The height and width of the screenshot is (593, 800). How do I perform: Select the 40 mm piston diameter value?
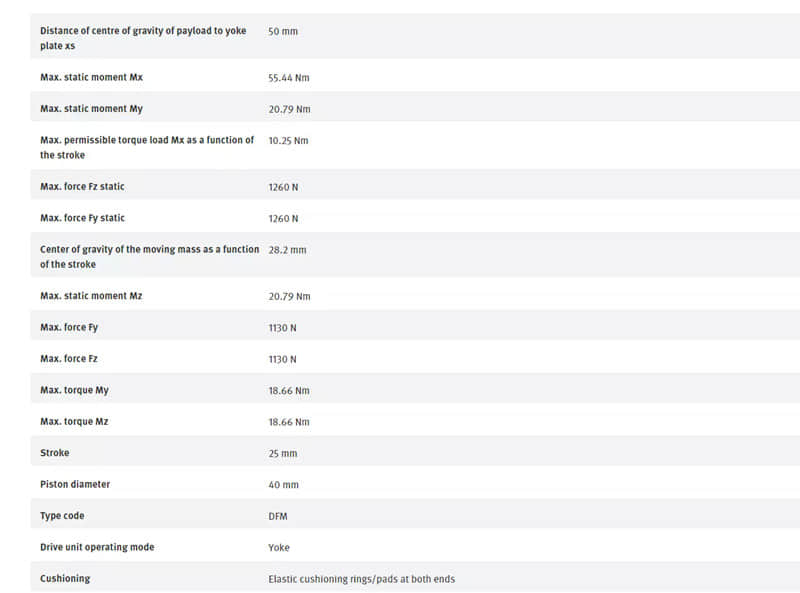click(x=283, y=484)
